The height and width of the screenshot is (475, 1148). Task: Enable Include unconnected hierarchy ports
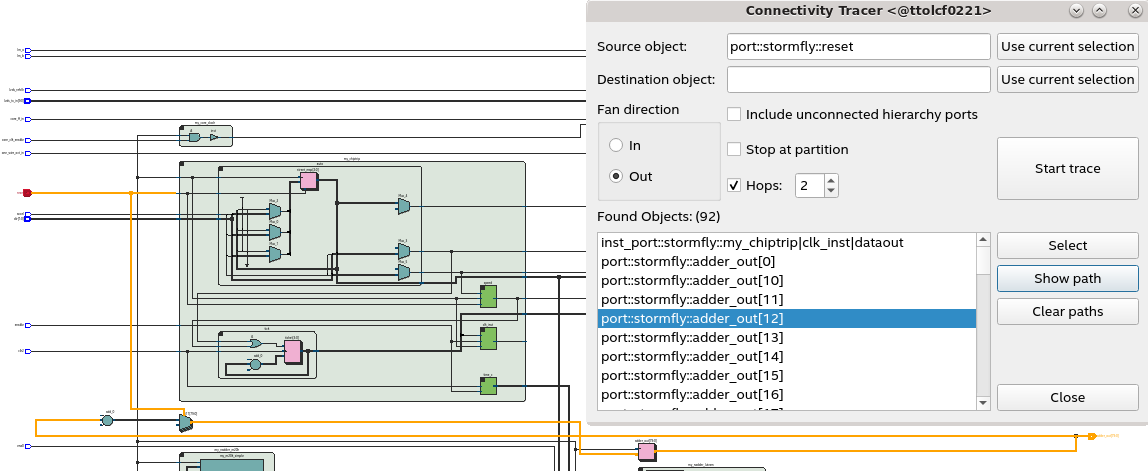pos(735,115)
